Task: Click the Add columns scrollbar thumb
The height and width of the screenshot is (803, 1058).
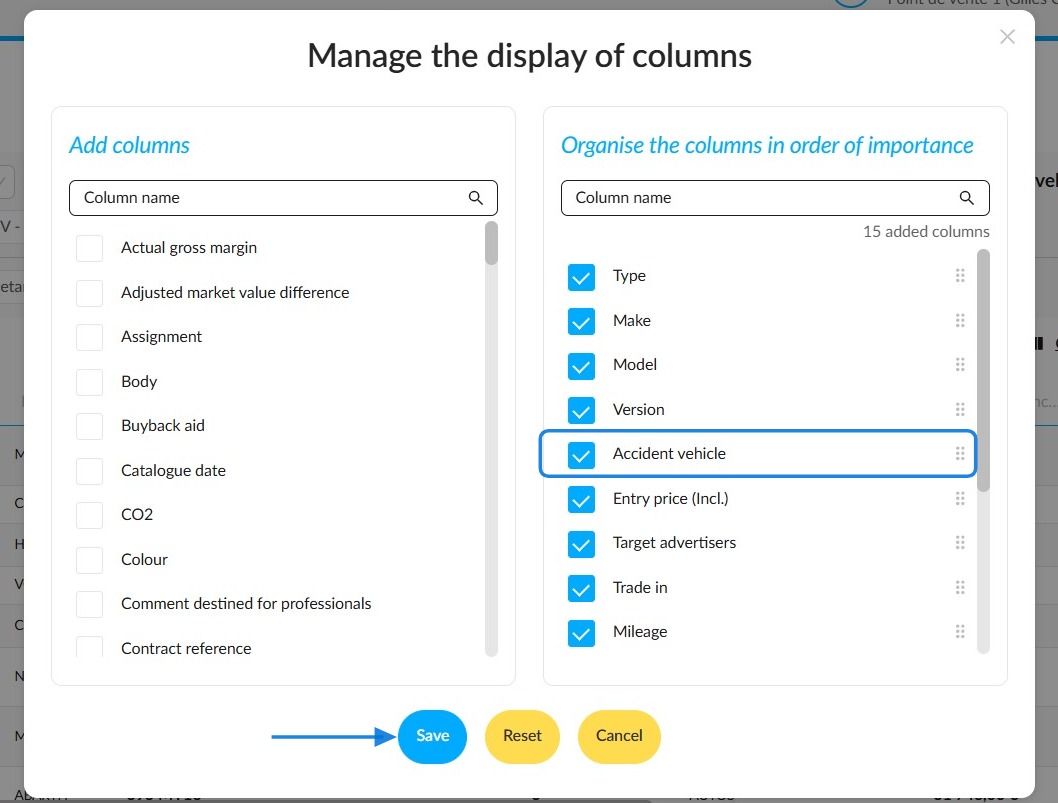Action: click(491, 243)
